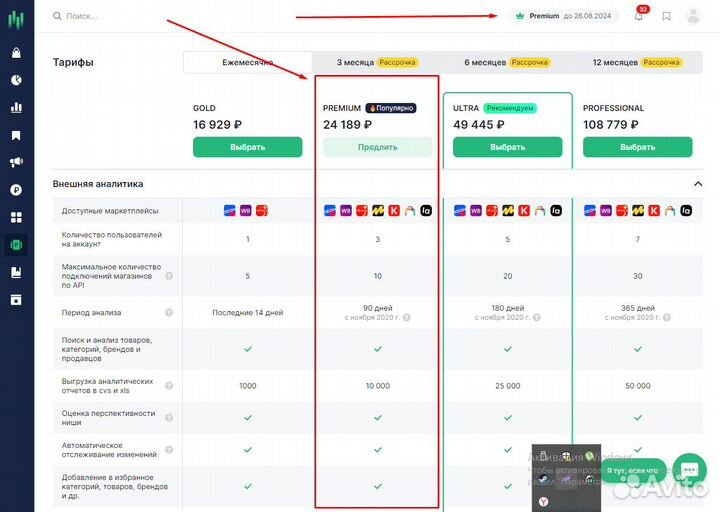This screenshot has height=512, width=720.
Task: Click the bookmark icon in top header
Action: tap(666, 17)
